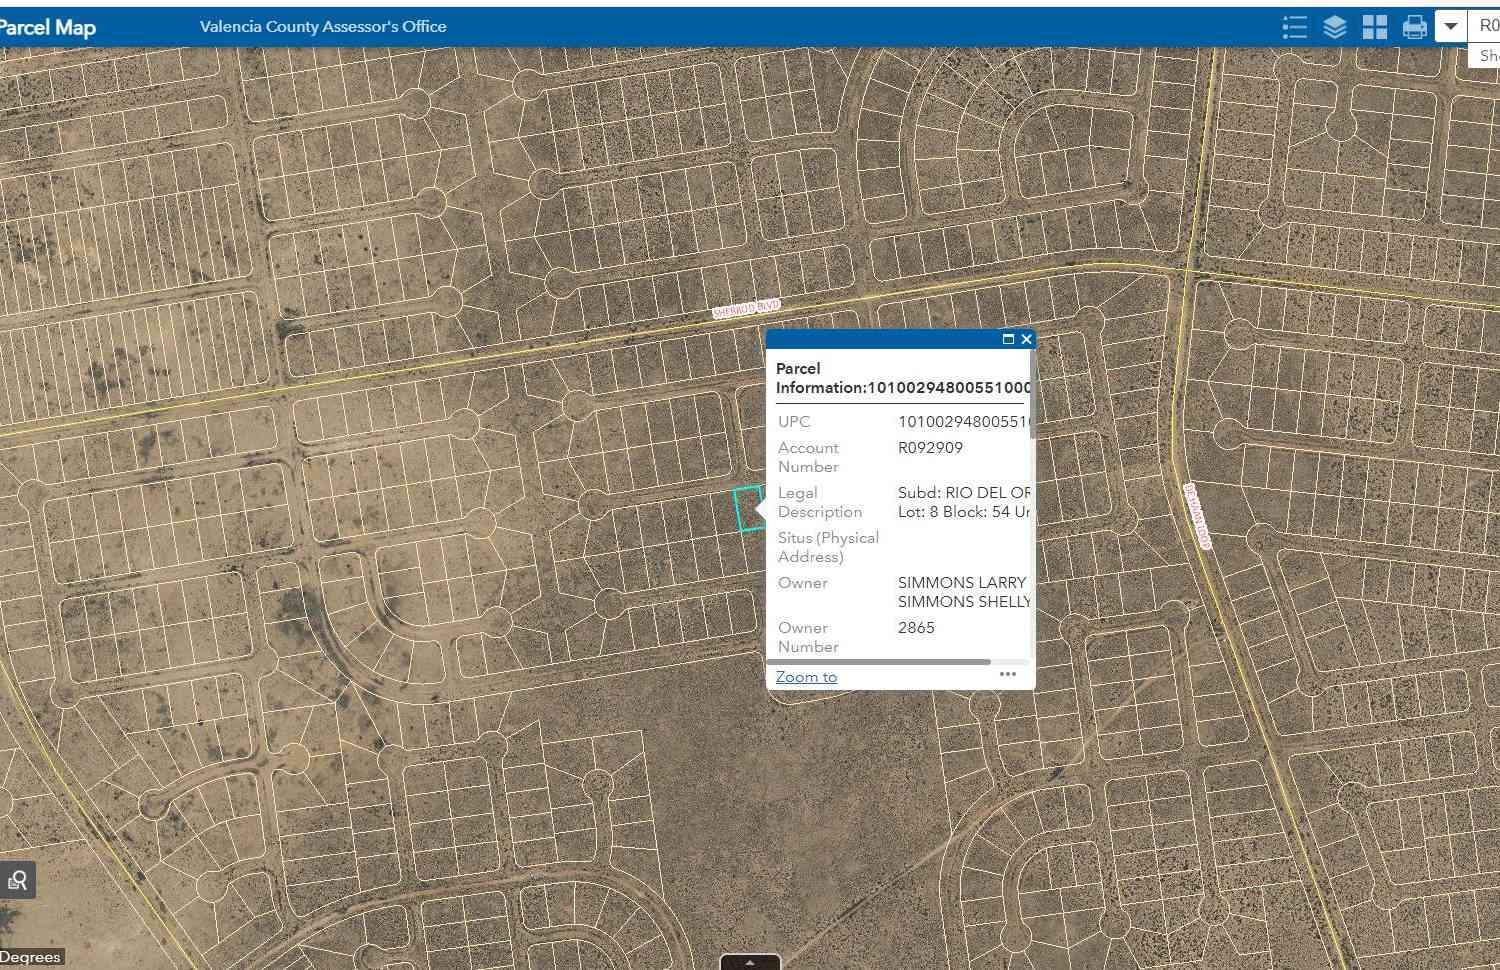Image resolution: width=1500 pixels, height=970 pixels.
Task: Close the Parcel Information popup
Action: coord(1026,339)
